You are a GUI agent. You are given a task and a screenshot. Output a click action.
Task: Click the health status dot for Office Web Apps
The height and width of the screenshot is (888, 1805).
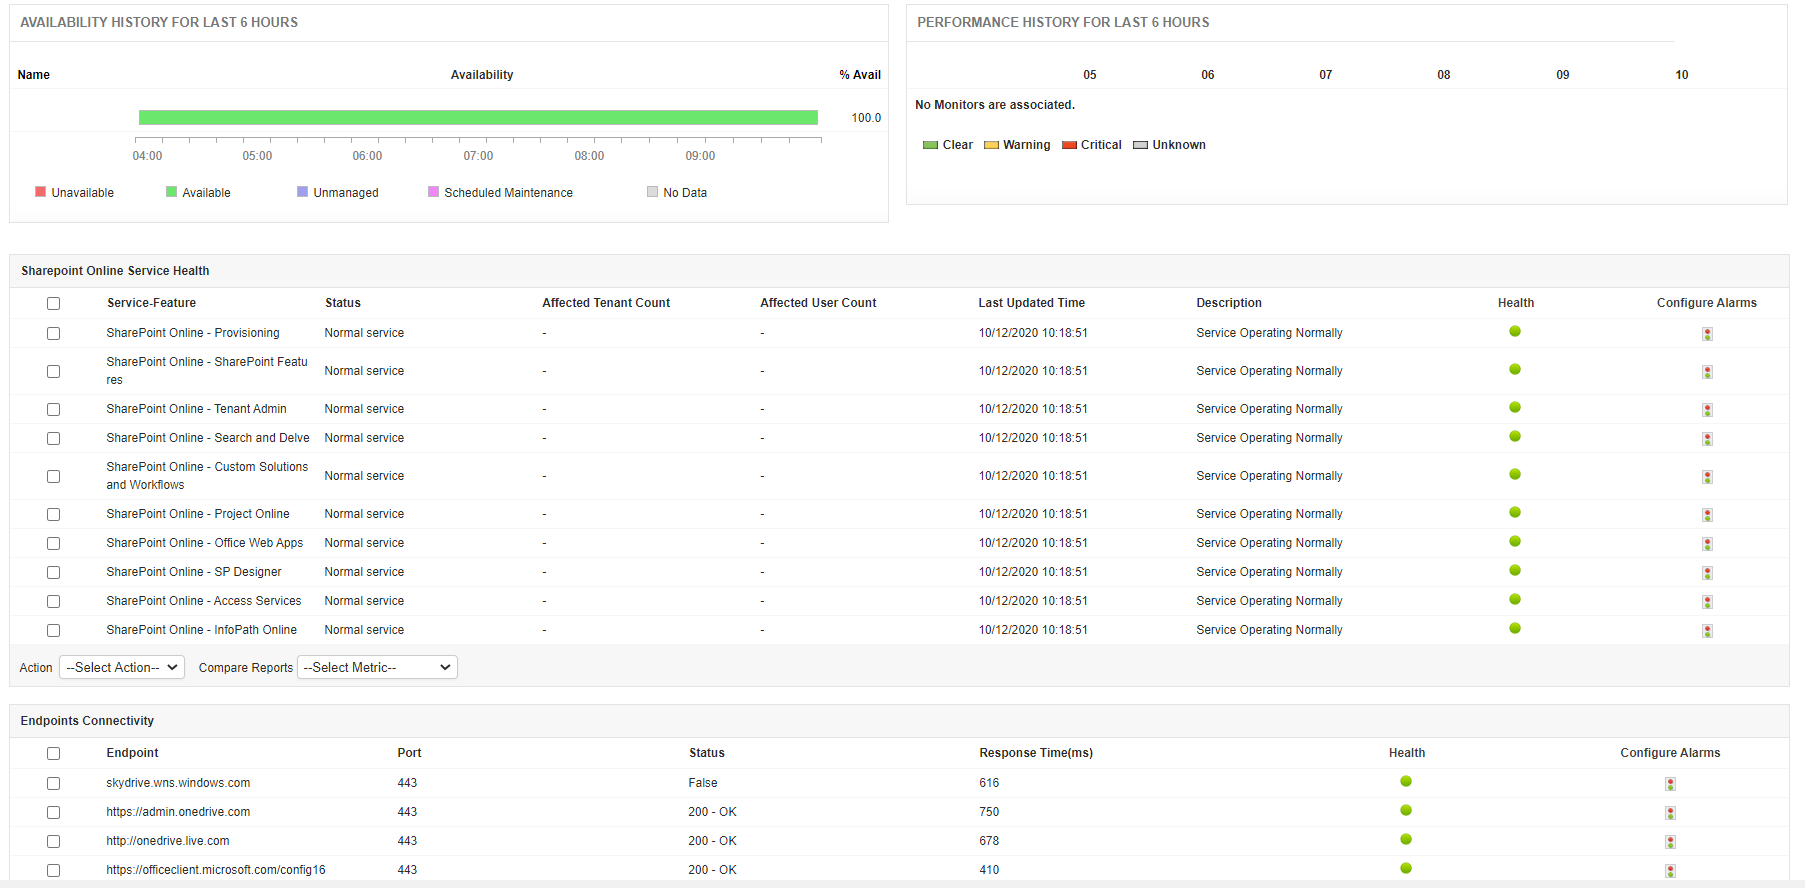[1515, 541]
